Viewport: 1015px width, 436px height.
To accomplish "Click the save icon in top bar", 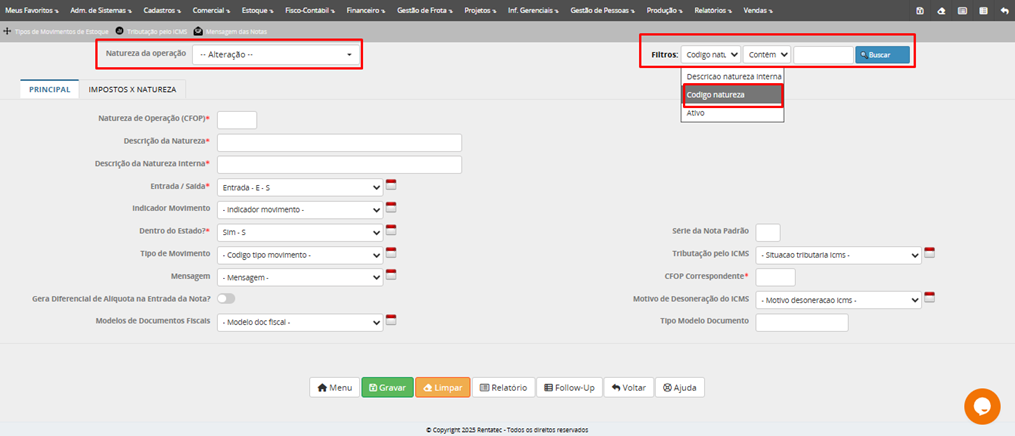I will coord(920,10).
